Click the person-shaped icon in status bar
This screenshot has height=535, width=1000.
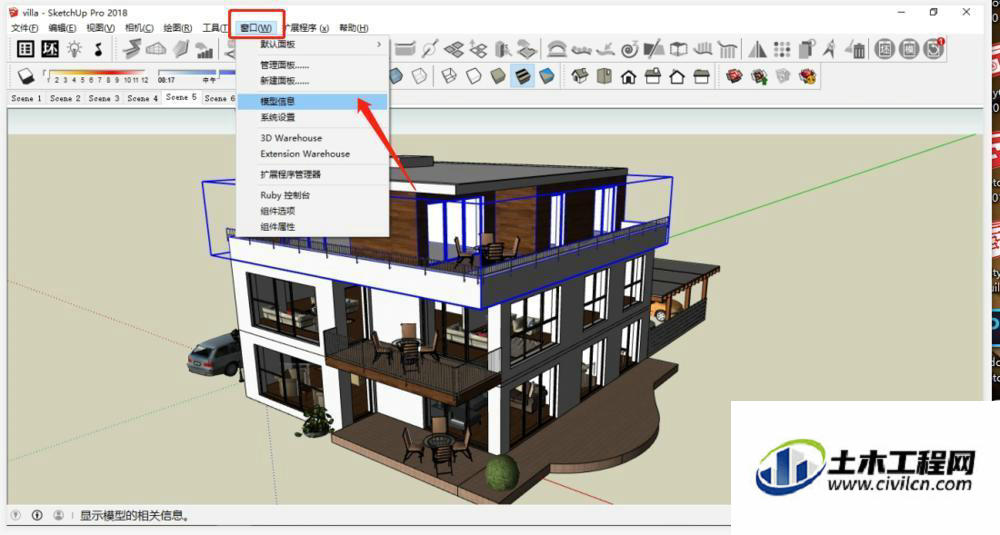click(x=58, y=515)
